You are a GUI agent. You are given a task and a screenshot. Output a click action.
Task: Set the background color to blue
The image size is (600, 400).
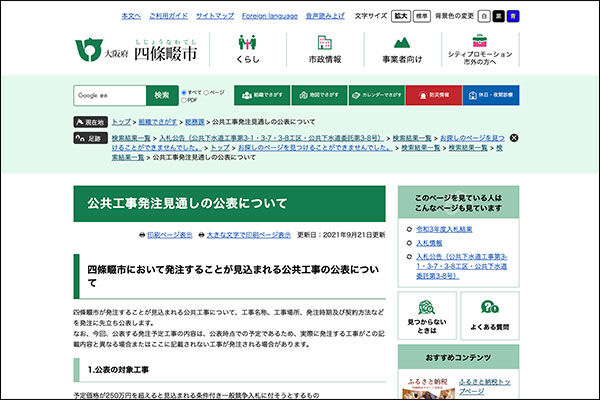(x=513, y=16)
